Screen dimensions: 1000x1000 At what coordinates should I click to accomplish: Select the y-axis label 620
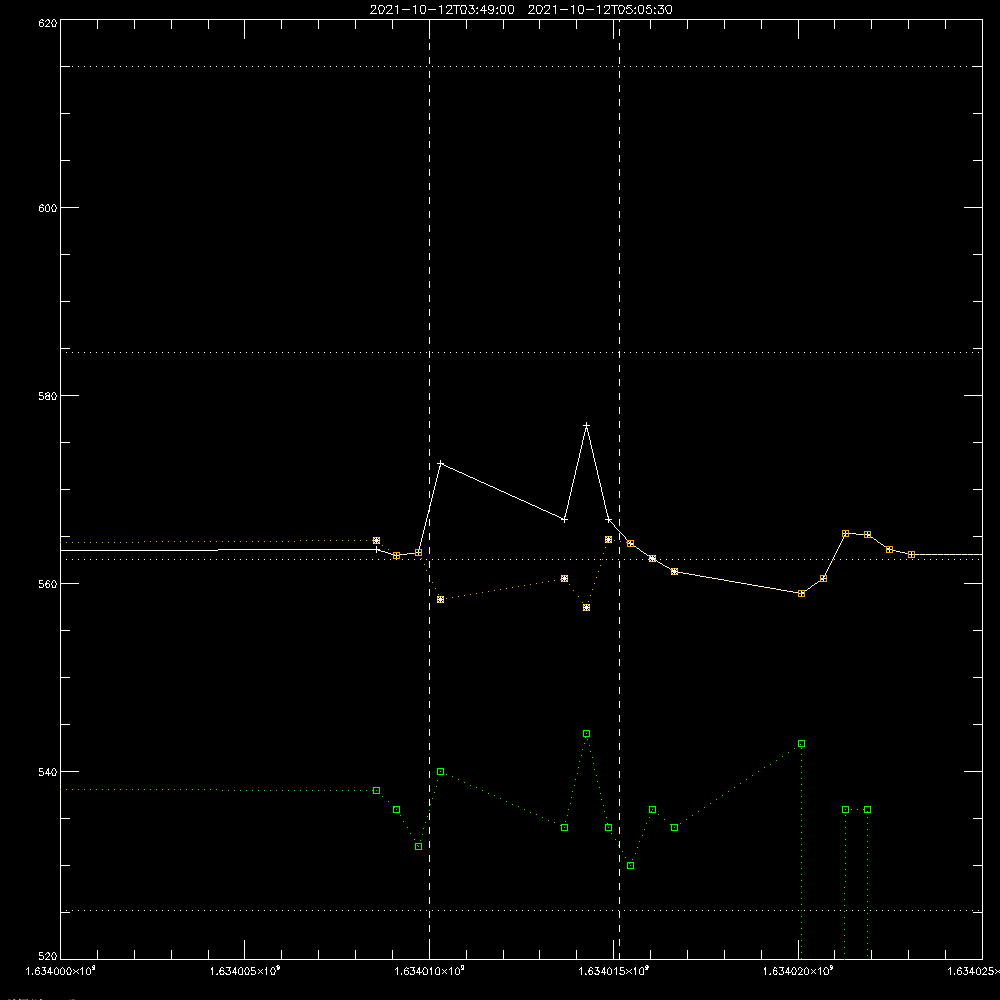tap(48, 23)
